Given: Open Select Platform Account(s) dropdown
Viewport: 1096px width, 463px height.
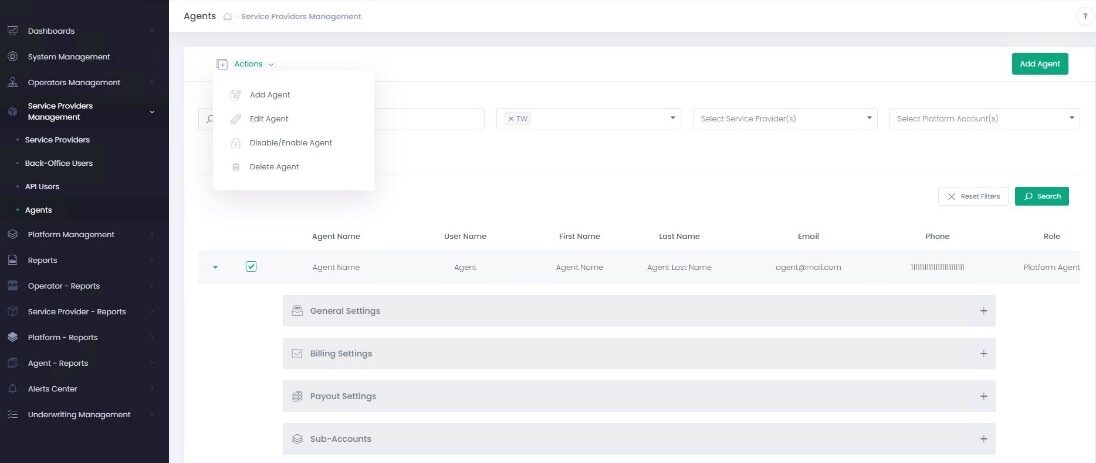Looking at the screenshot, I should [x=983, y=119].
